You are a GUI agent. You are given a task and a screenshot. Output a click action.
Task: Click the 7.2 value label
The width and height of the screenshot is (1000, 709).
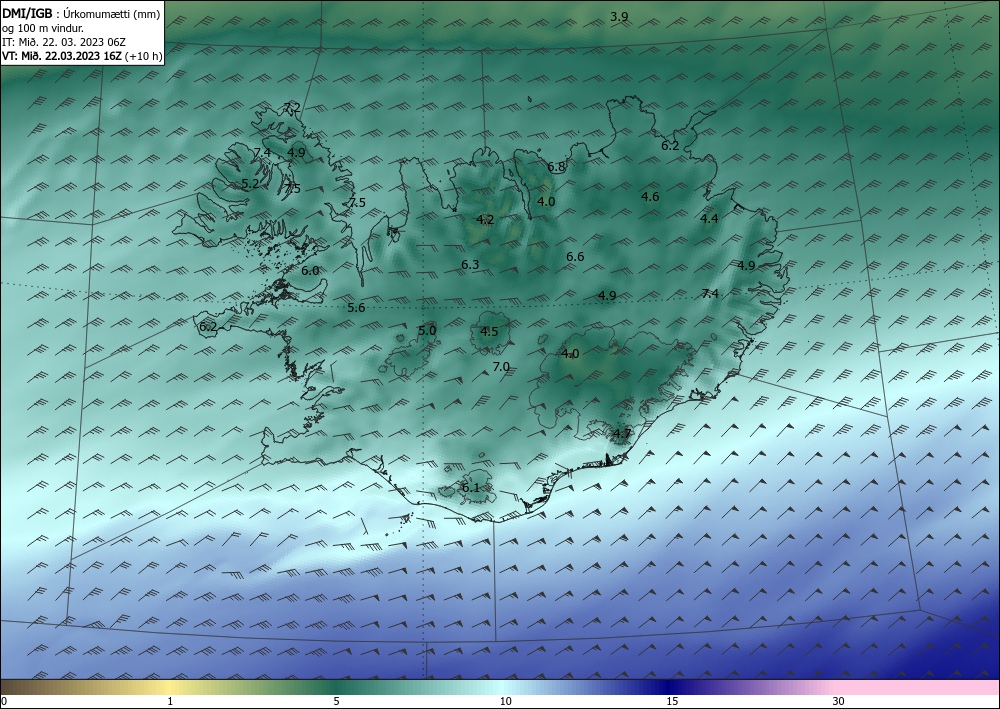(292, 107)
